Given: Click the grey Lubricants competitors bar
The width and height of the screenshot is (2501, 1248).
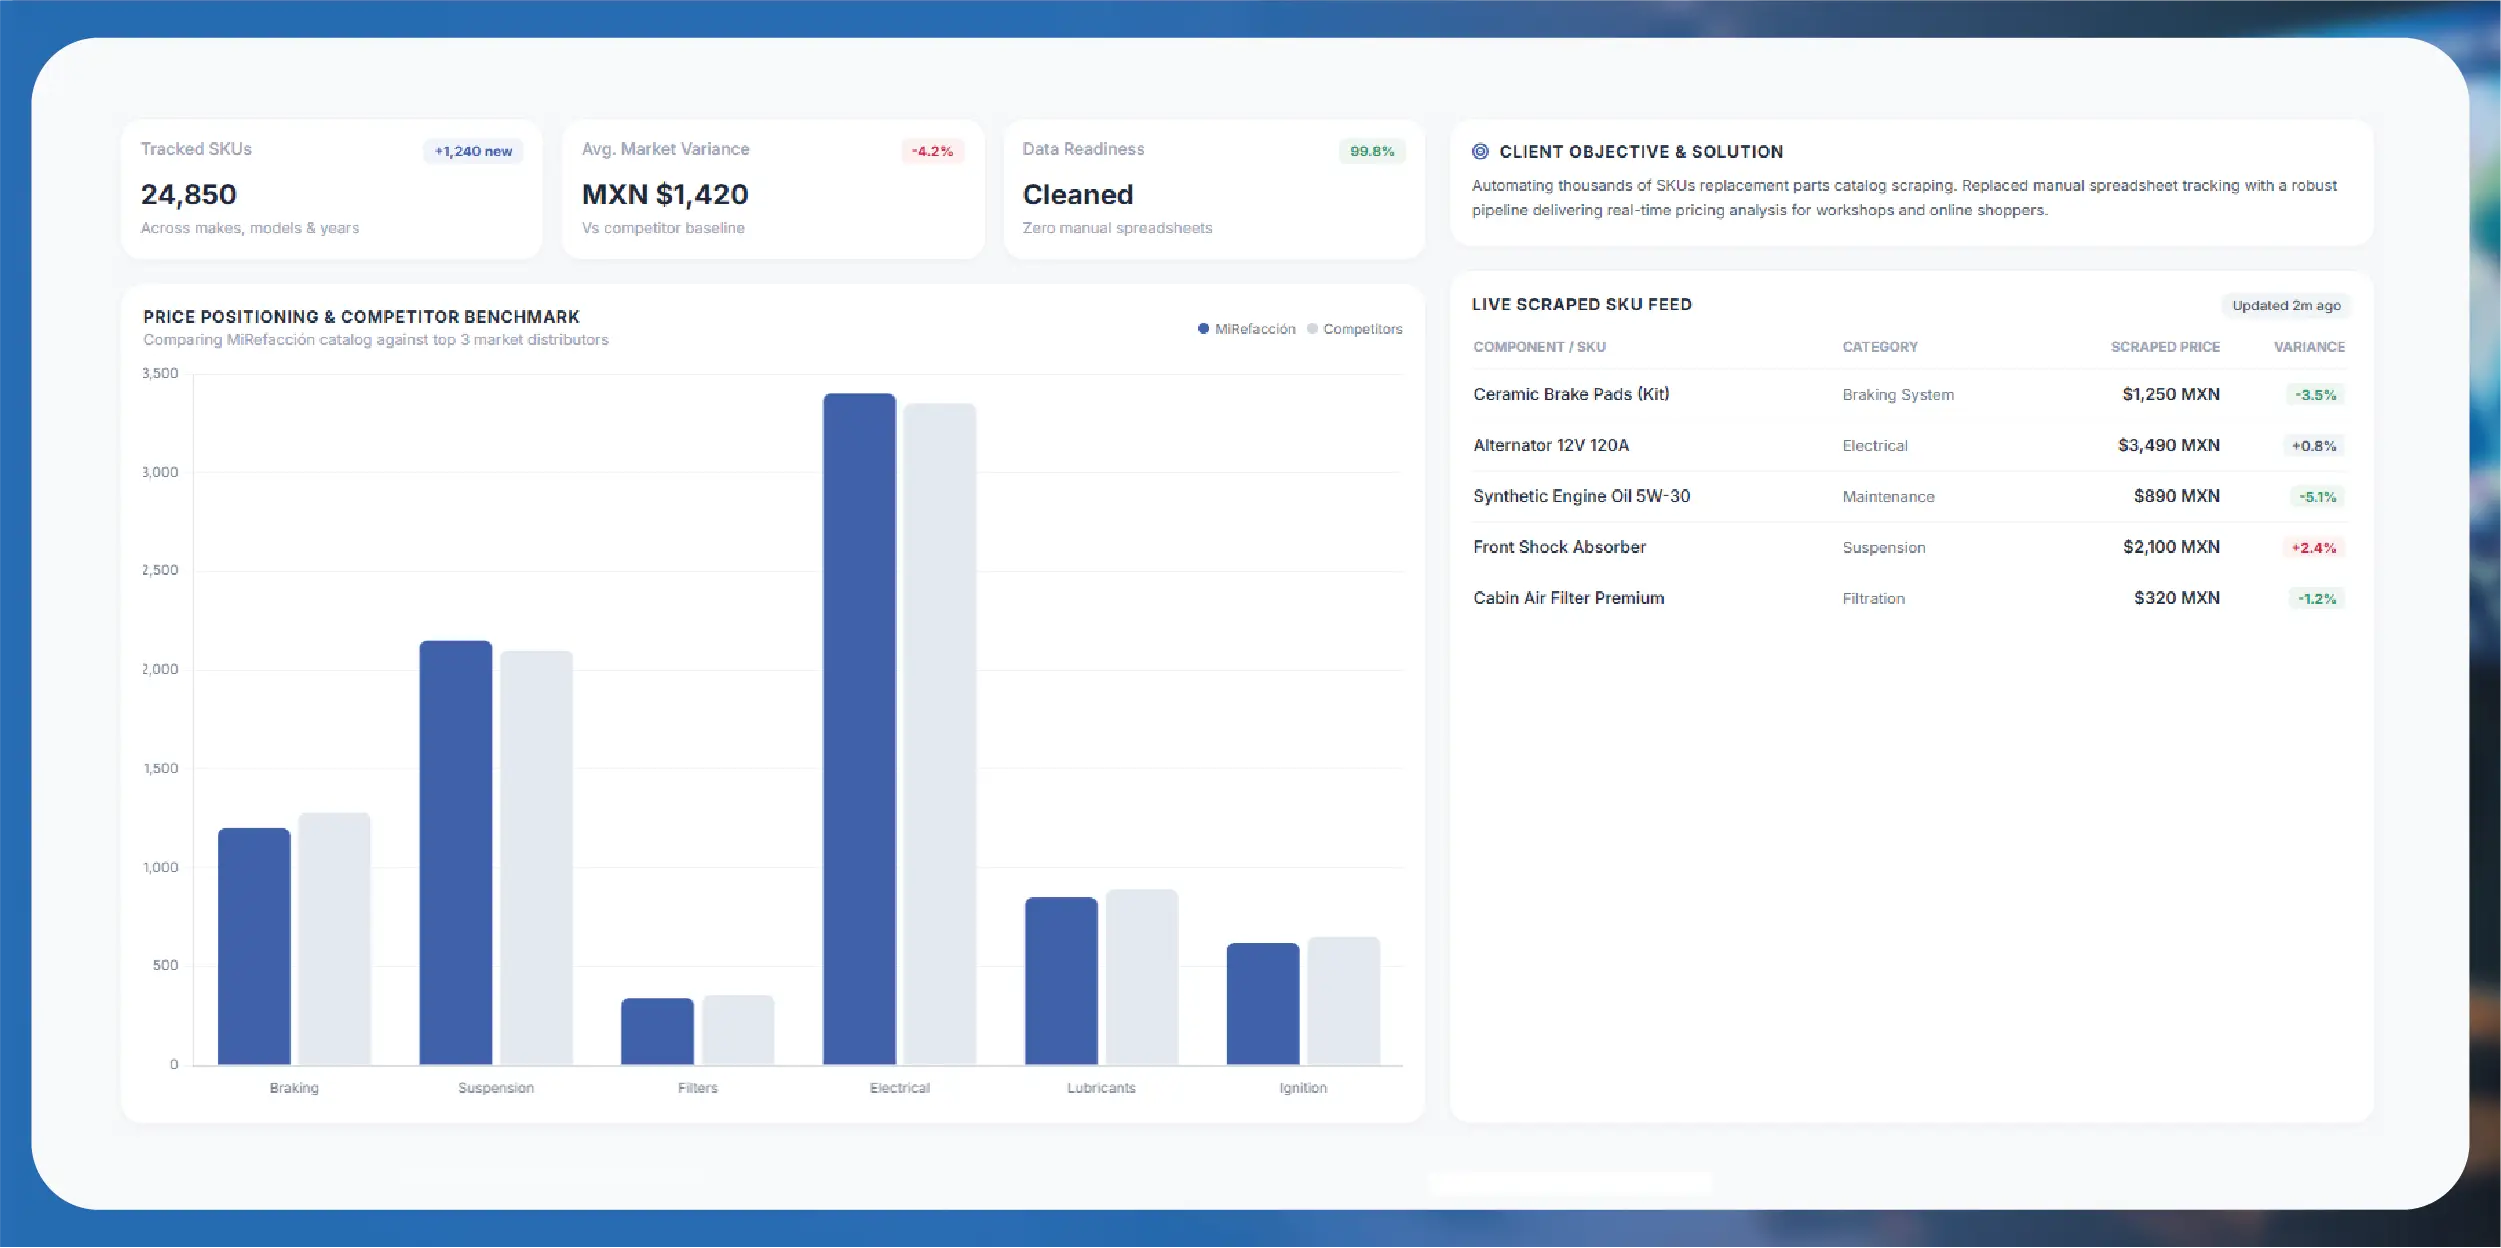Looking at the screenshot, I should [1142, 977].
